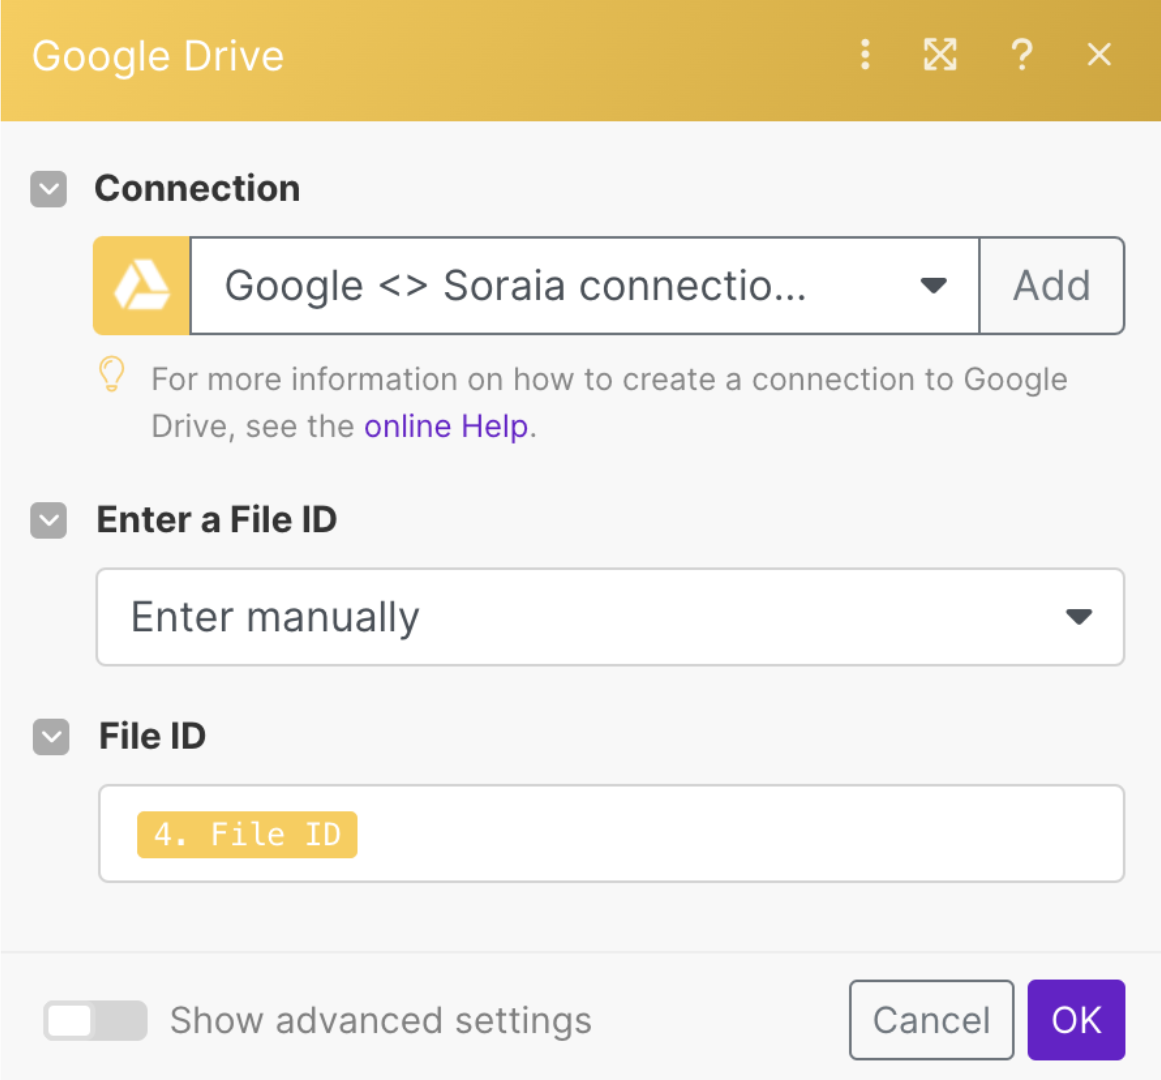1161x1080 pixels.
Task: Open the three-dot options menu
Action: (865, 55)
